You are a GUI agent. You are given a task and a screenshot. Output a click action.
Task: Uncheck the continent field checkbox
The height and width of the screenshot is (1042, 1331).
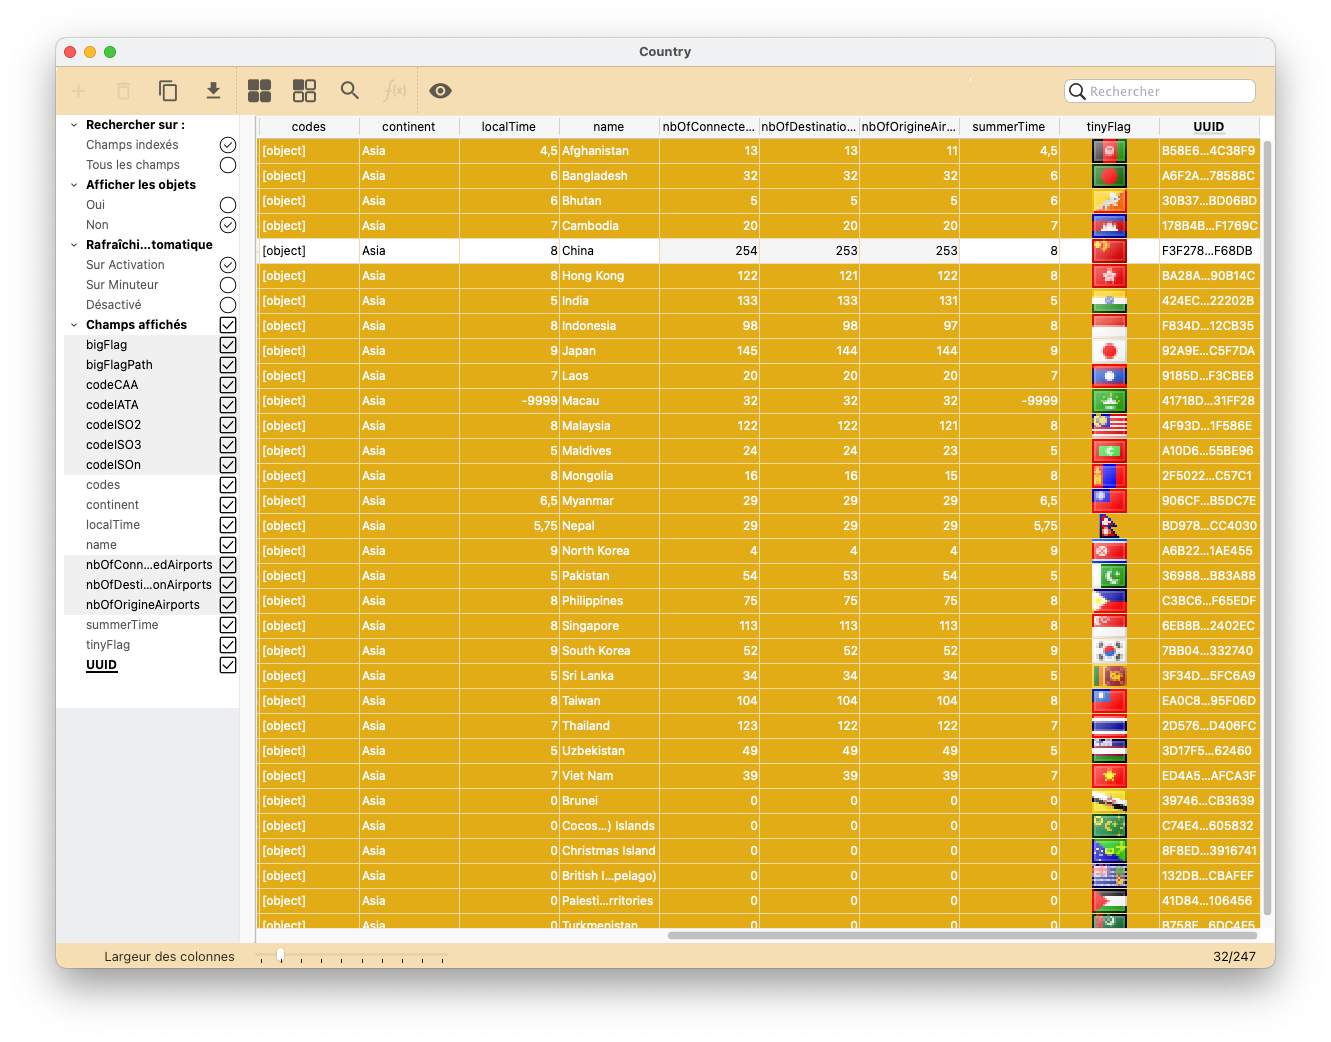(x=228, y=505)
